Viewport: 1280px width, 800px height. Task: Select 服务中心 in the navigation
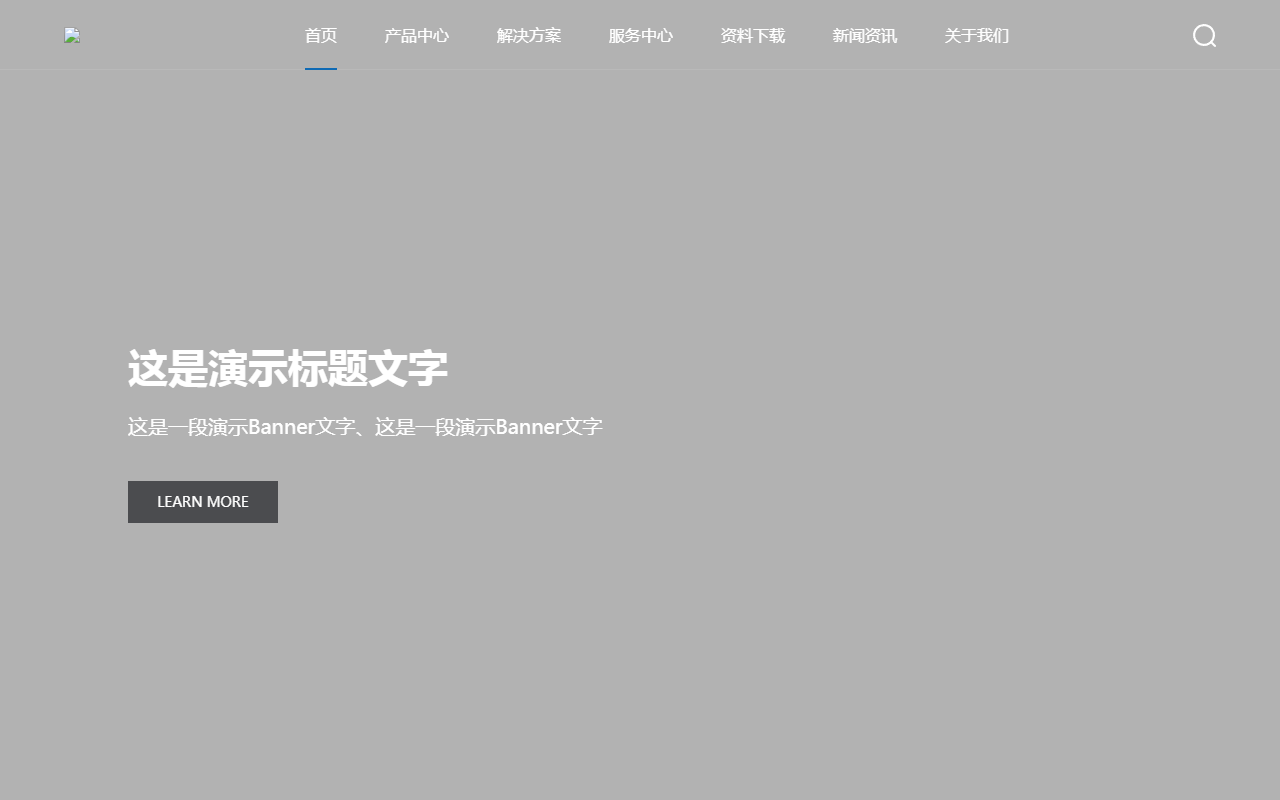[x=641, y=36]
